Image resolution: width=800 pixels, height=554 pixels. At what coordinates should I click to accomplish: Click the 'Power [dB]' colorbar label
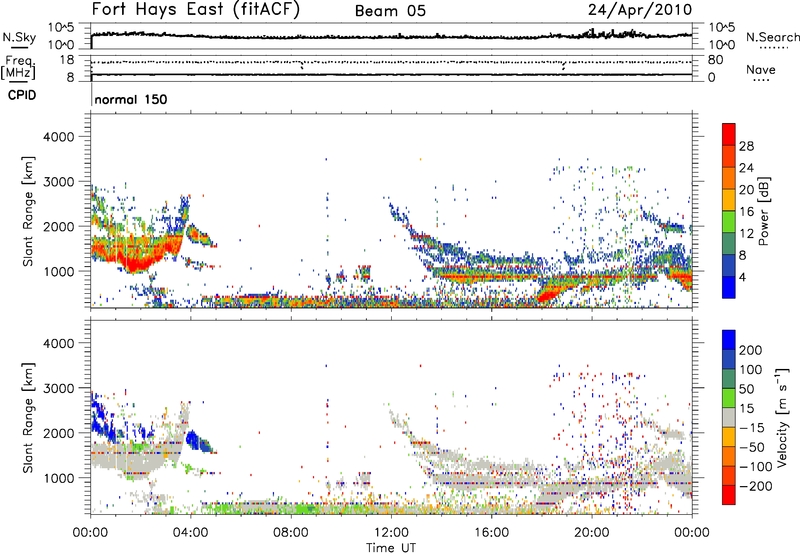point(764,211)
